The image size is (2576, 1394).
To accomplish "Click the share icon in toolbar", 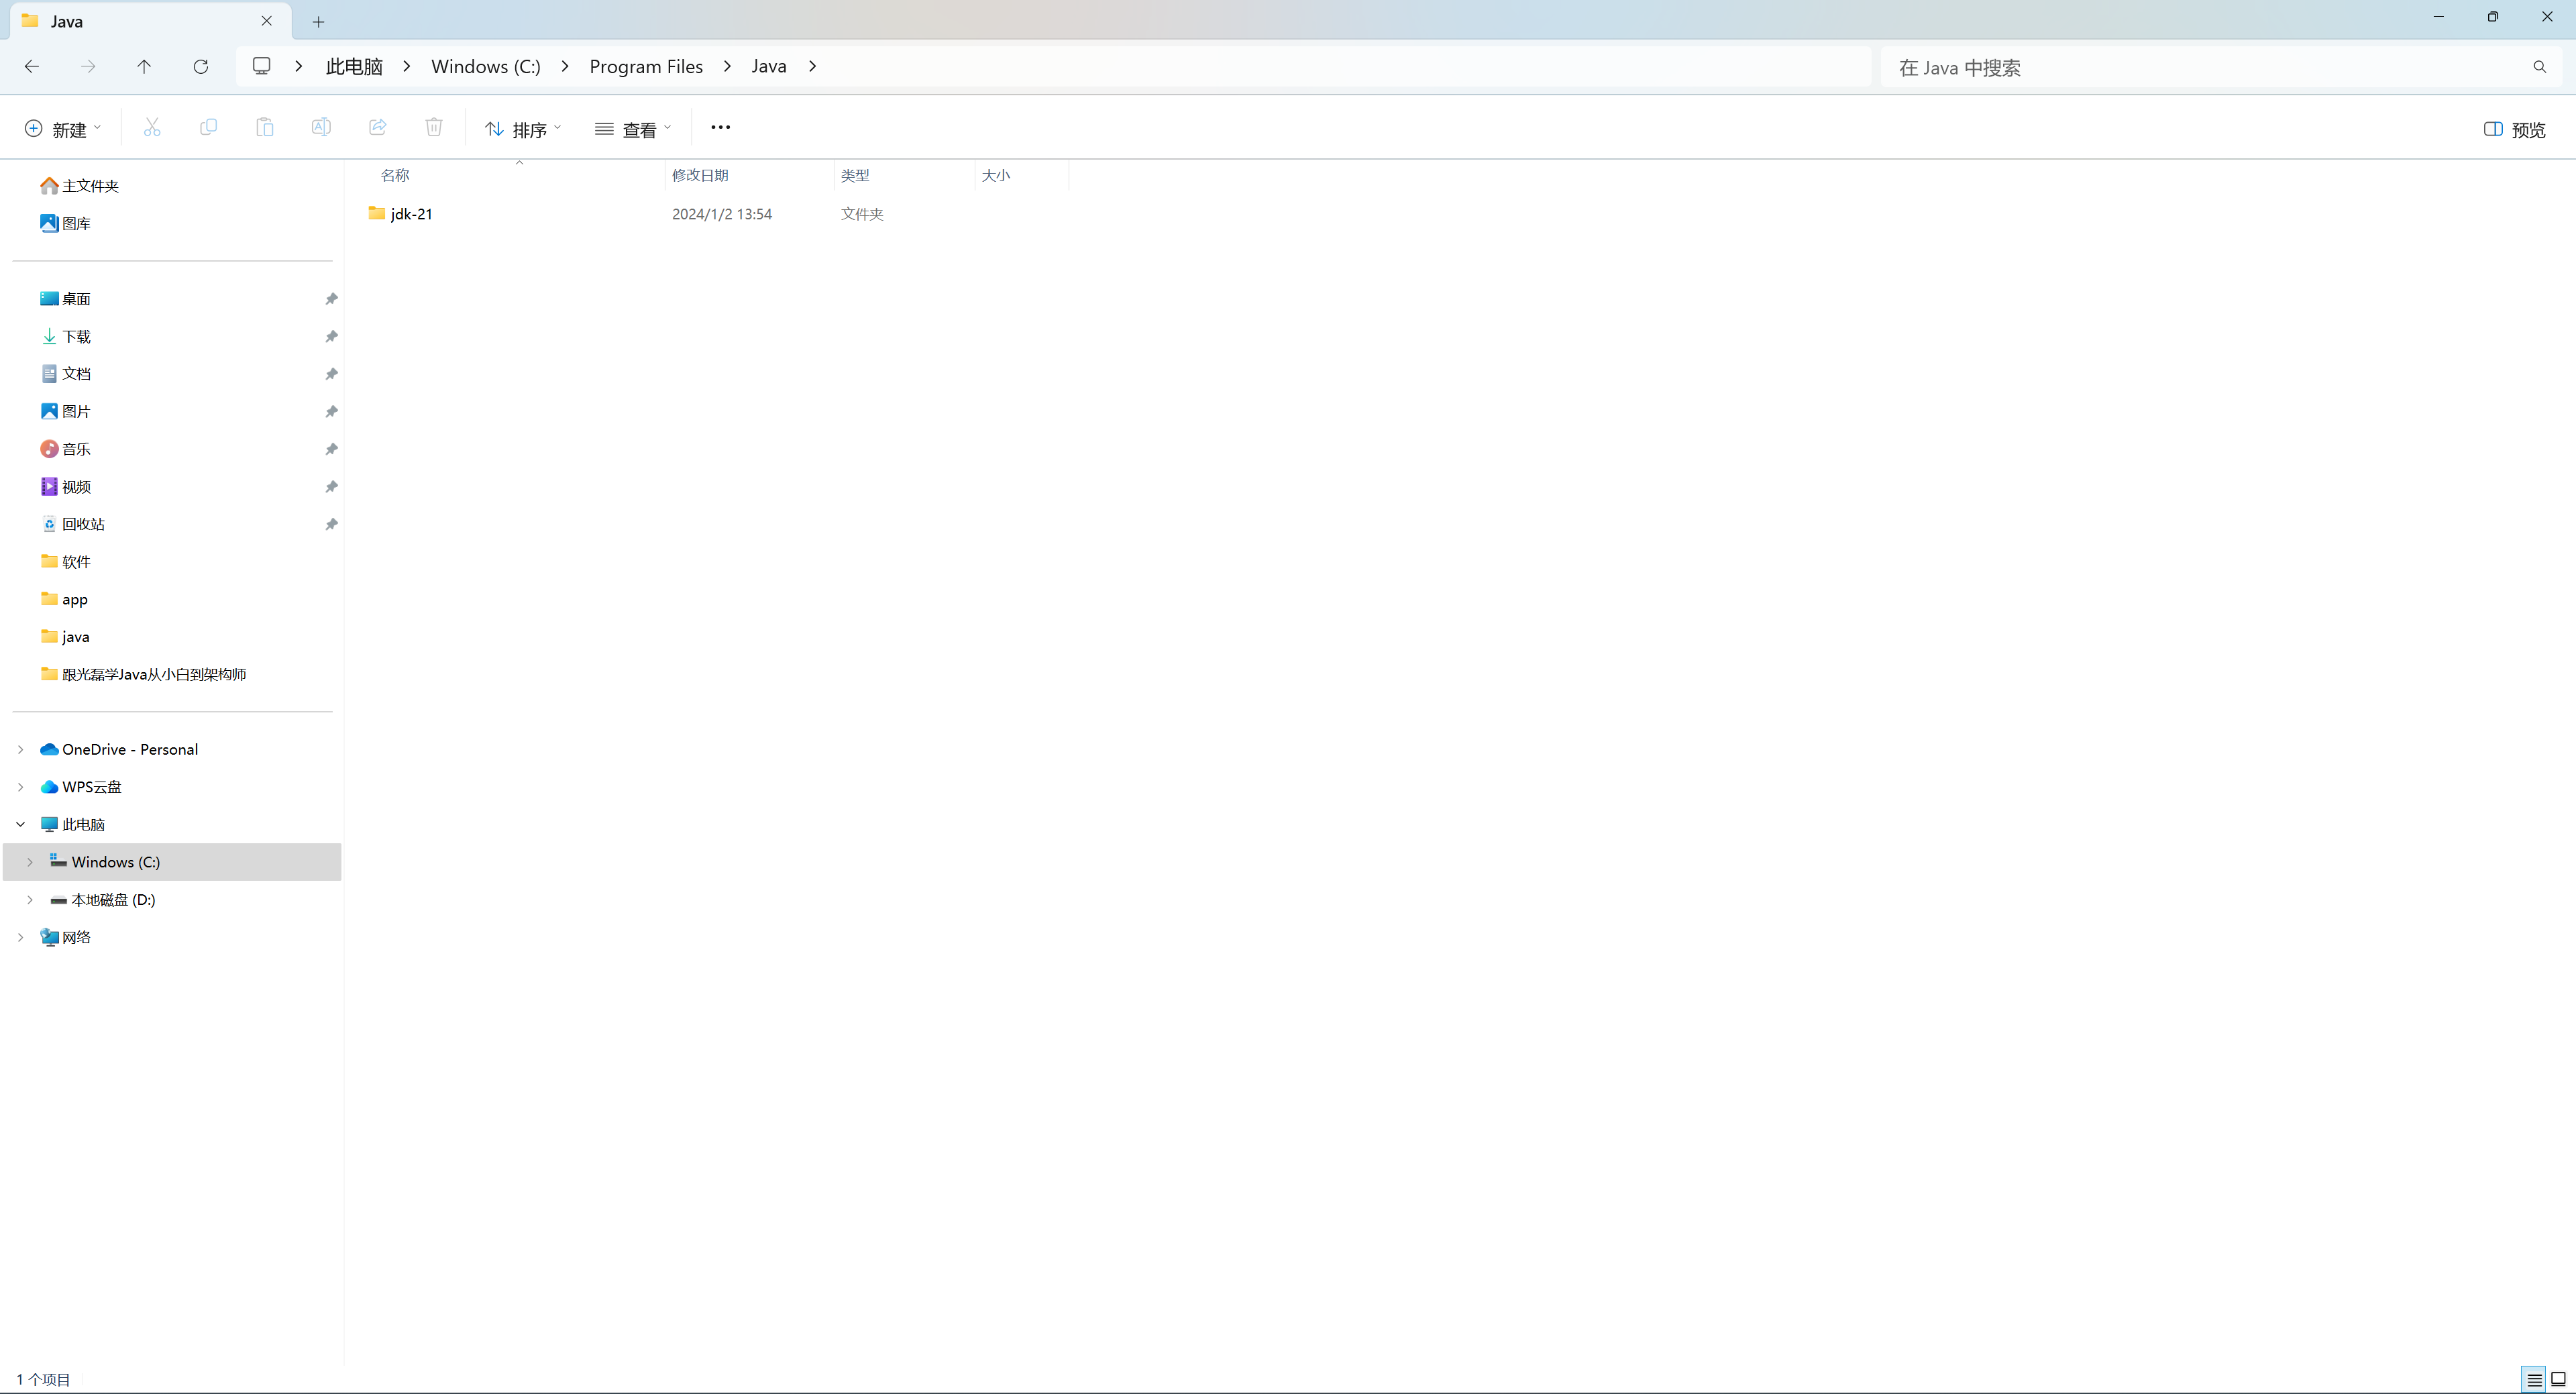I will (378, 128).
